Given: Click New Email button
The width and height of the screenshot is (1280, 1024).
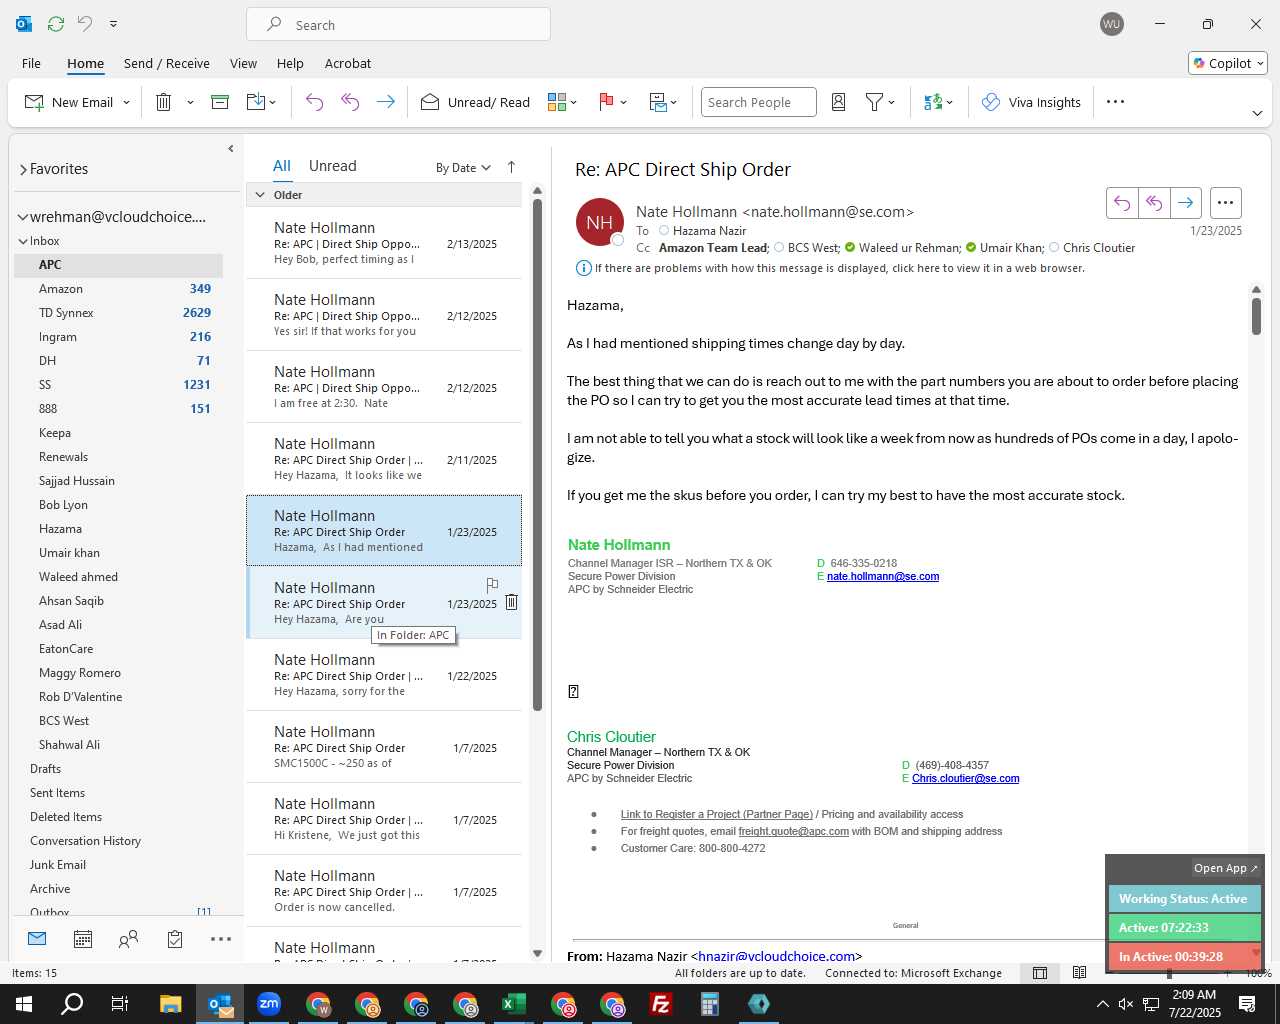Looking at the screenshot, I should [69, 102].
